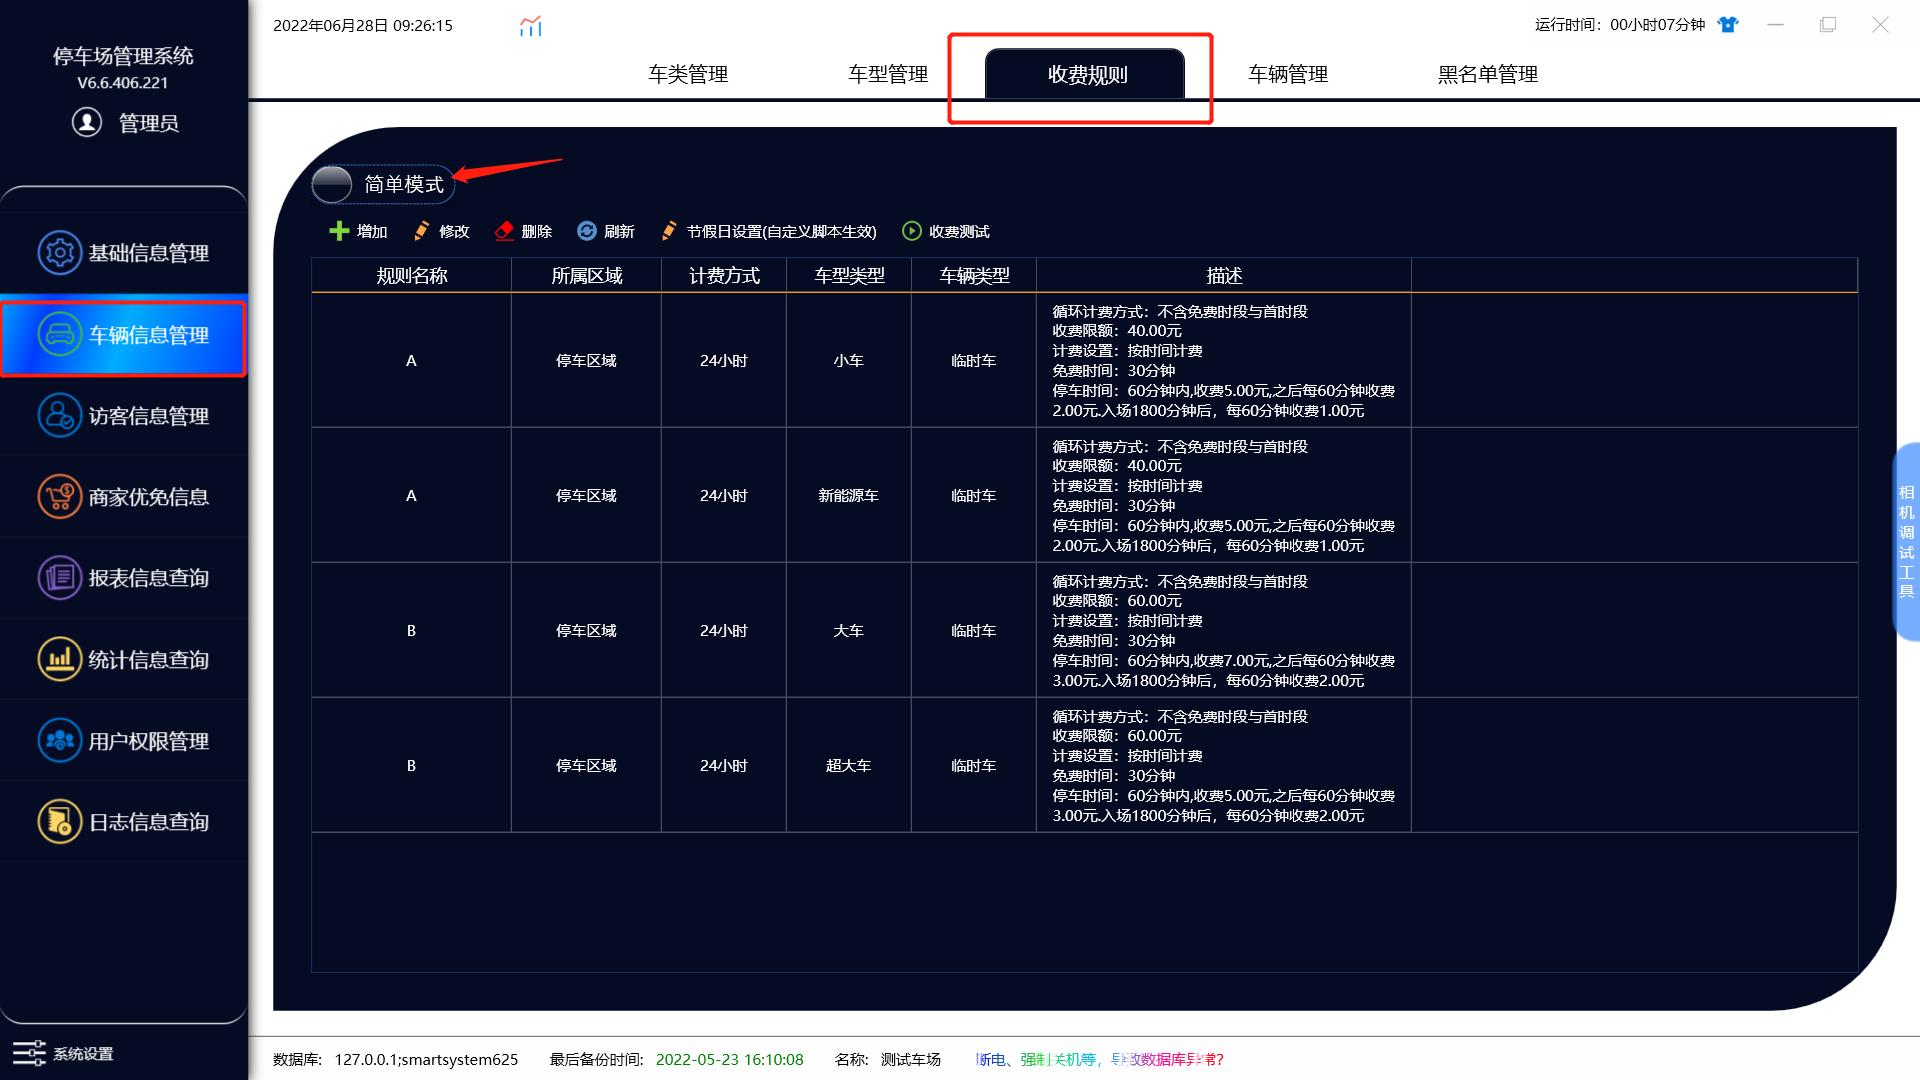Click the 所属区域 column header
Screen dimensions: 1920x1080
587,275
